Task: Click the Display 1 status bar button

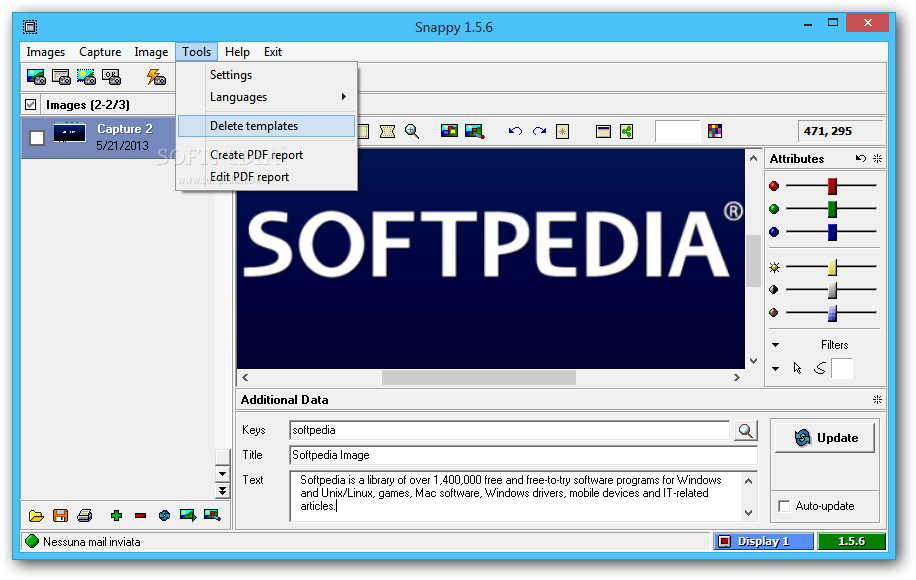Action: click(x=763, y=541)
